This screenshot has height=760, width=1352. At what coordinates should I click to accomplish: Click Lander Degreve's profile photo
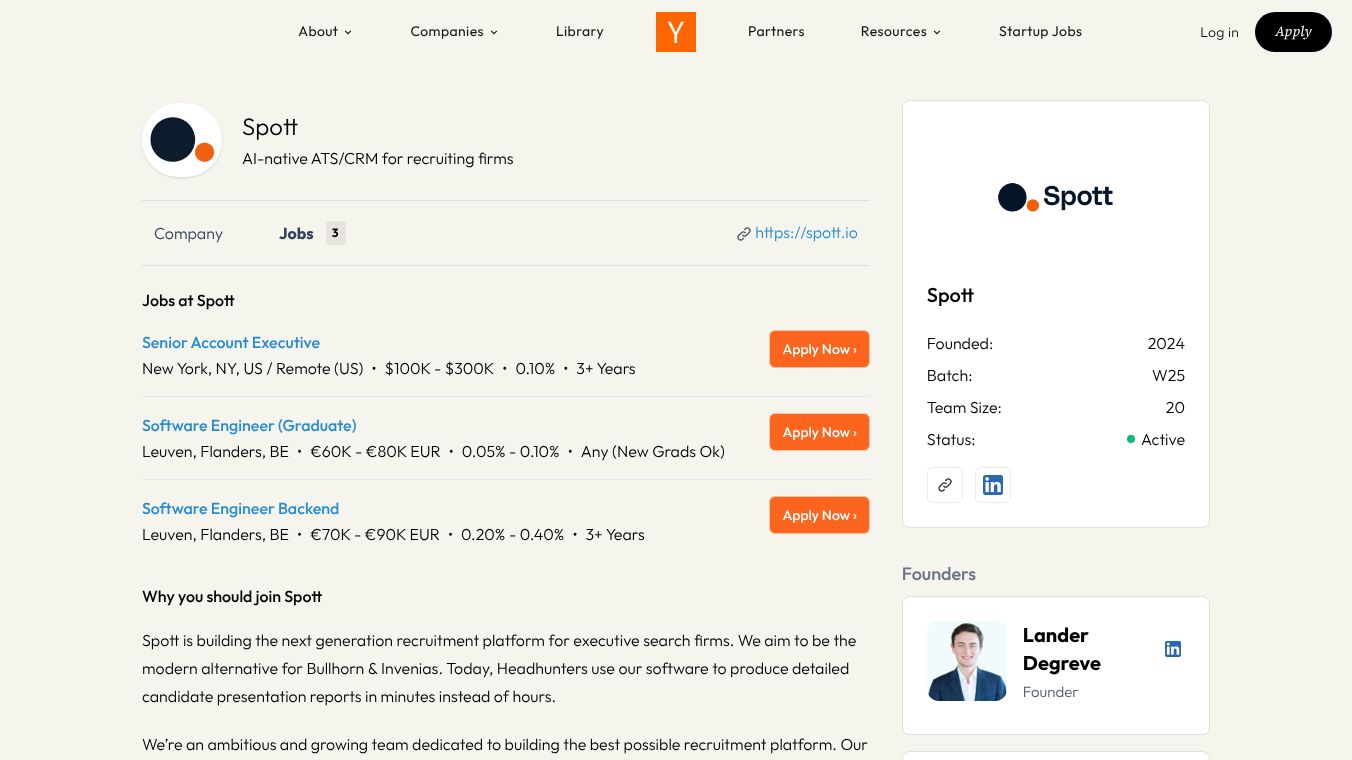[966, 661]
